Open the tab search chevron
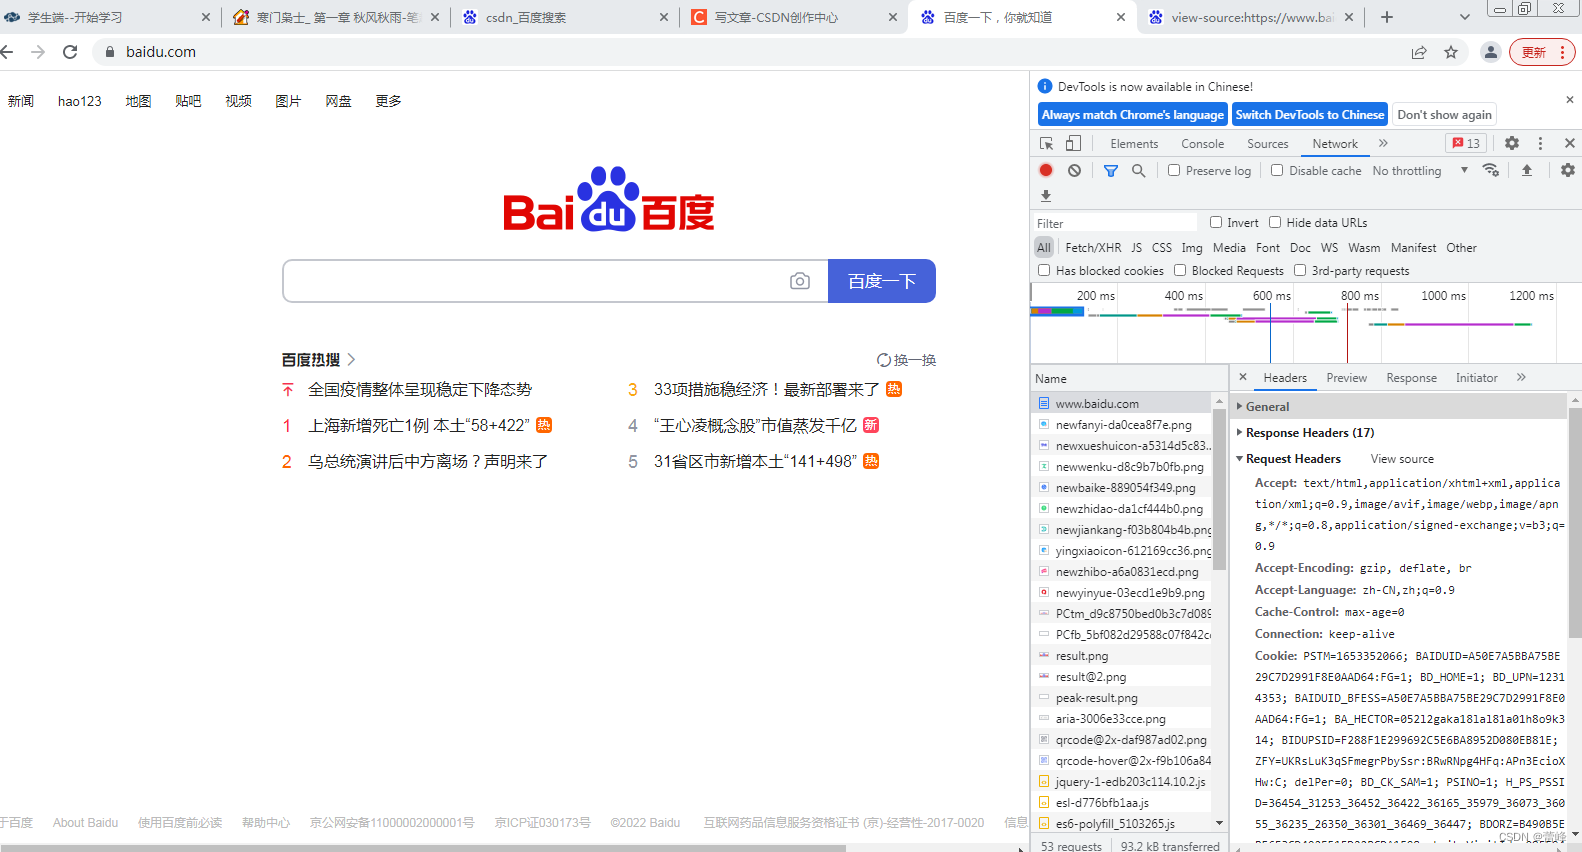1582x852 pixels. [x=1465, y=17]
